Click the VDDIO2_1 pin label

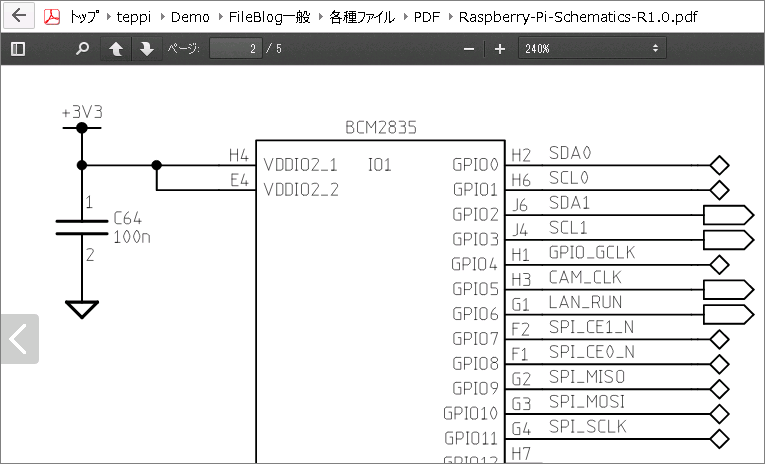coord(301,165)
